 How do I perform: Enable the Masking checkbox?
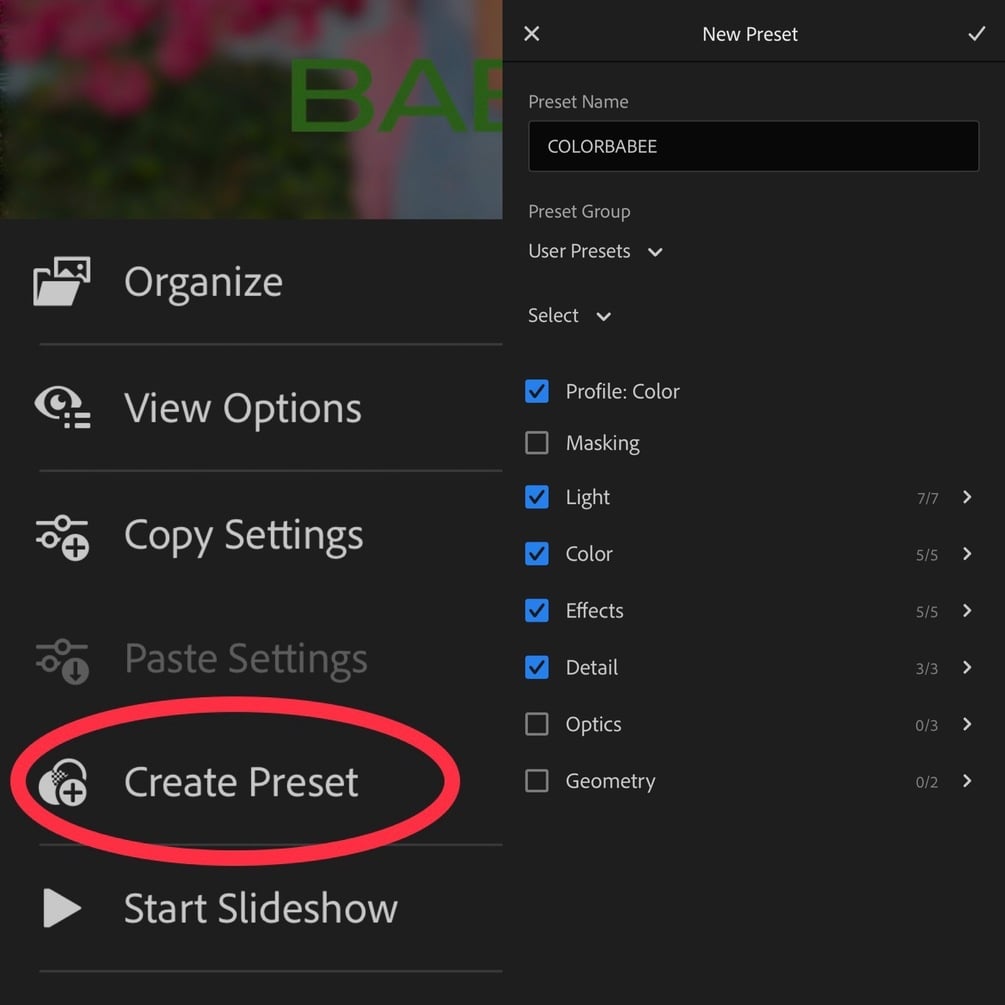537,443
